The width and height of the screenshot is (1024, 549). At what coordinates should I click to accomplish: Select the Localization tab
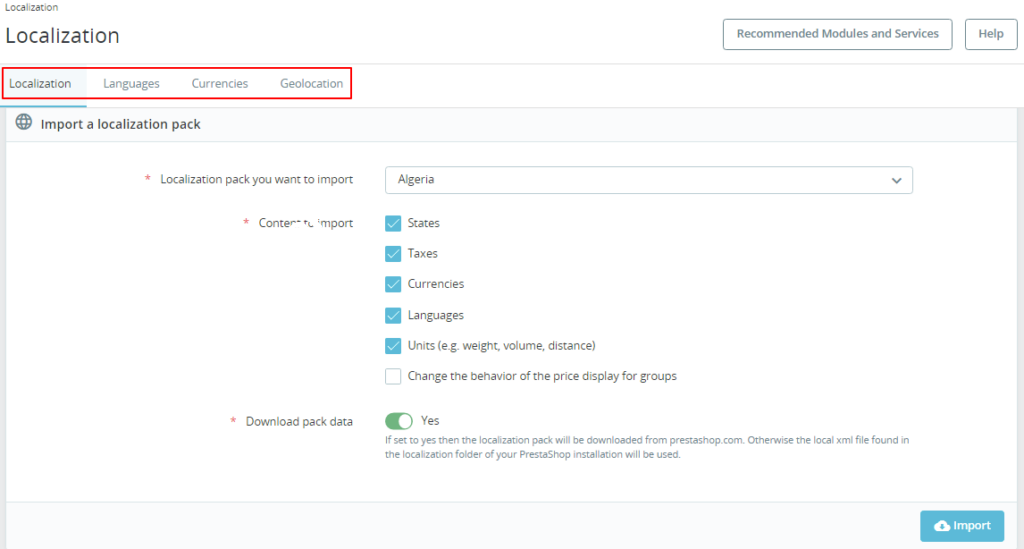pyautogui.click(x=41, y=84)
